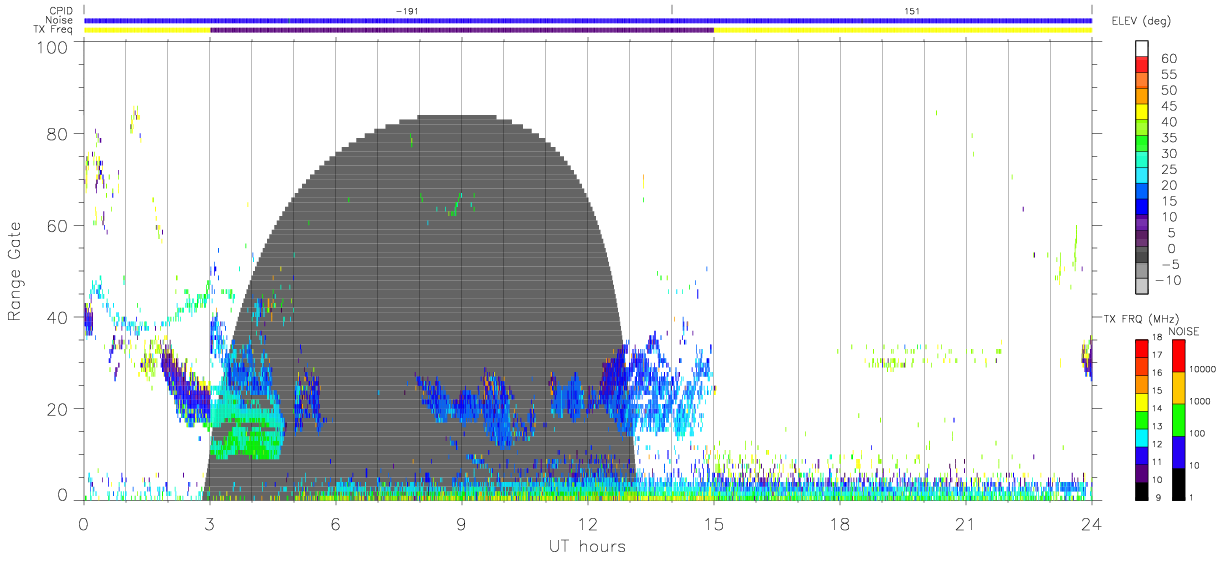
Task: Click the '10000' label on the NOISE scale
Action: (x=1201, y=370)
